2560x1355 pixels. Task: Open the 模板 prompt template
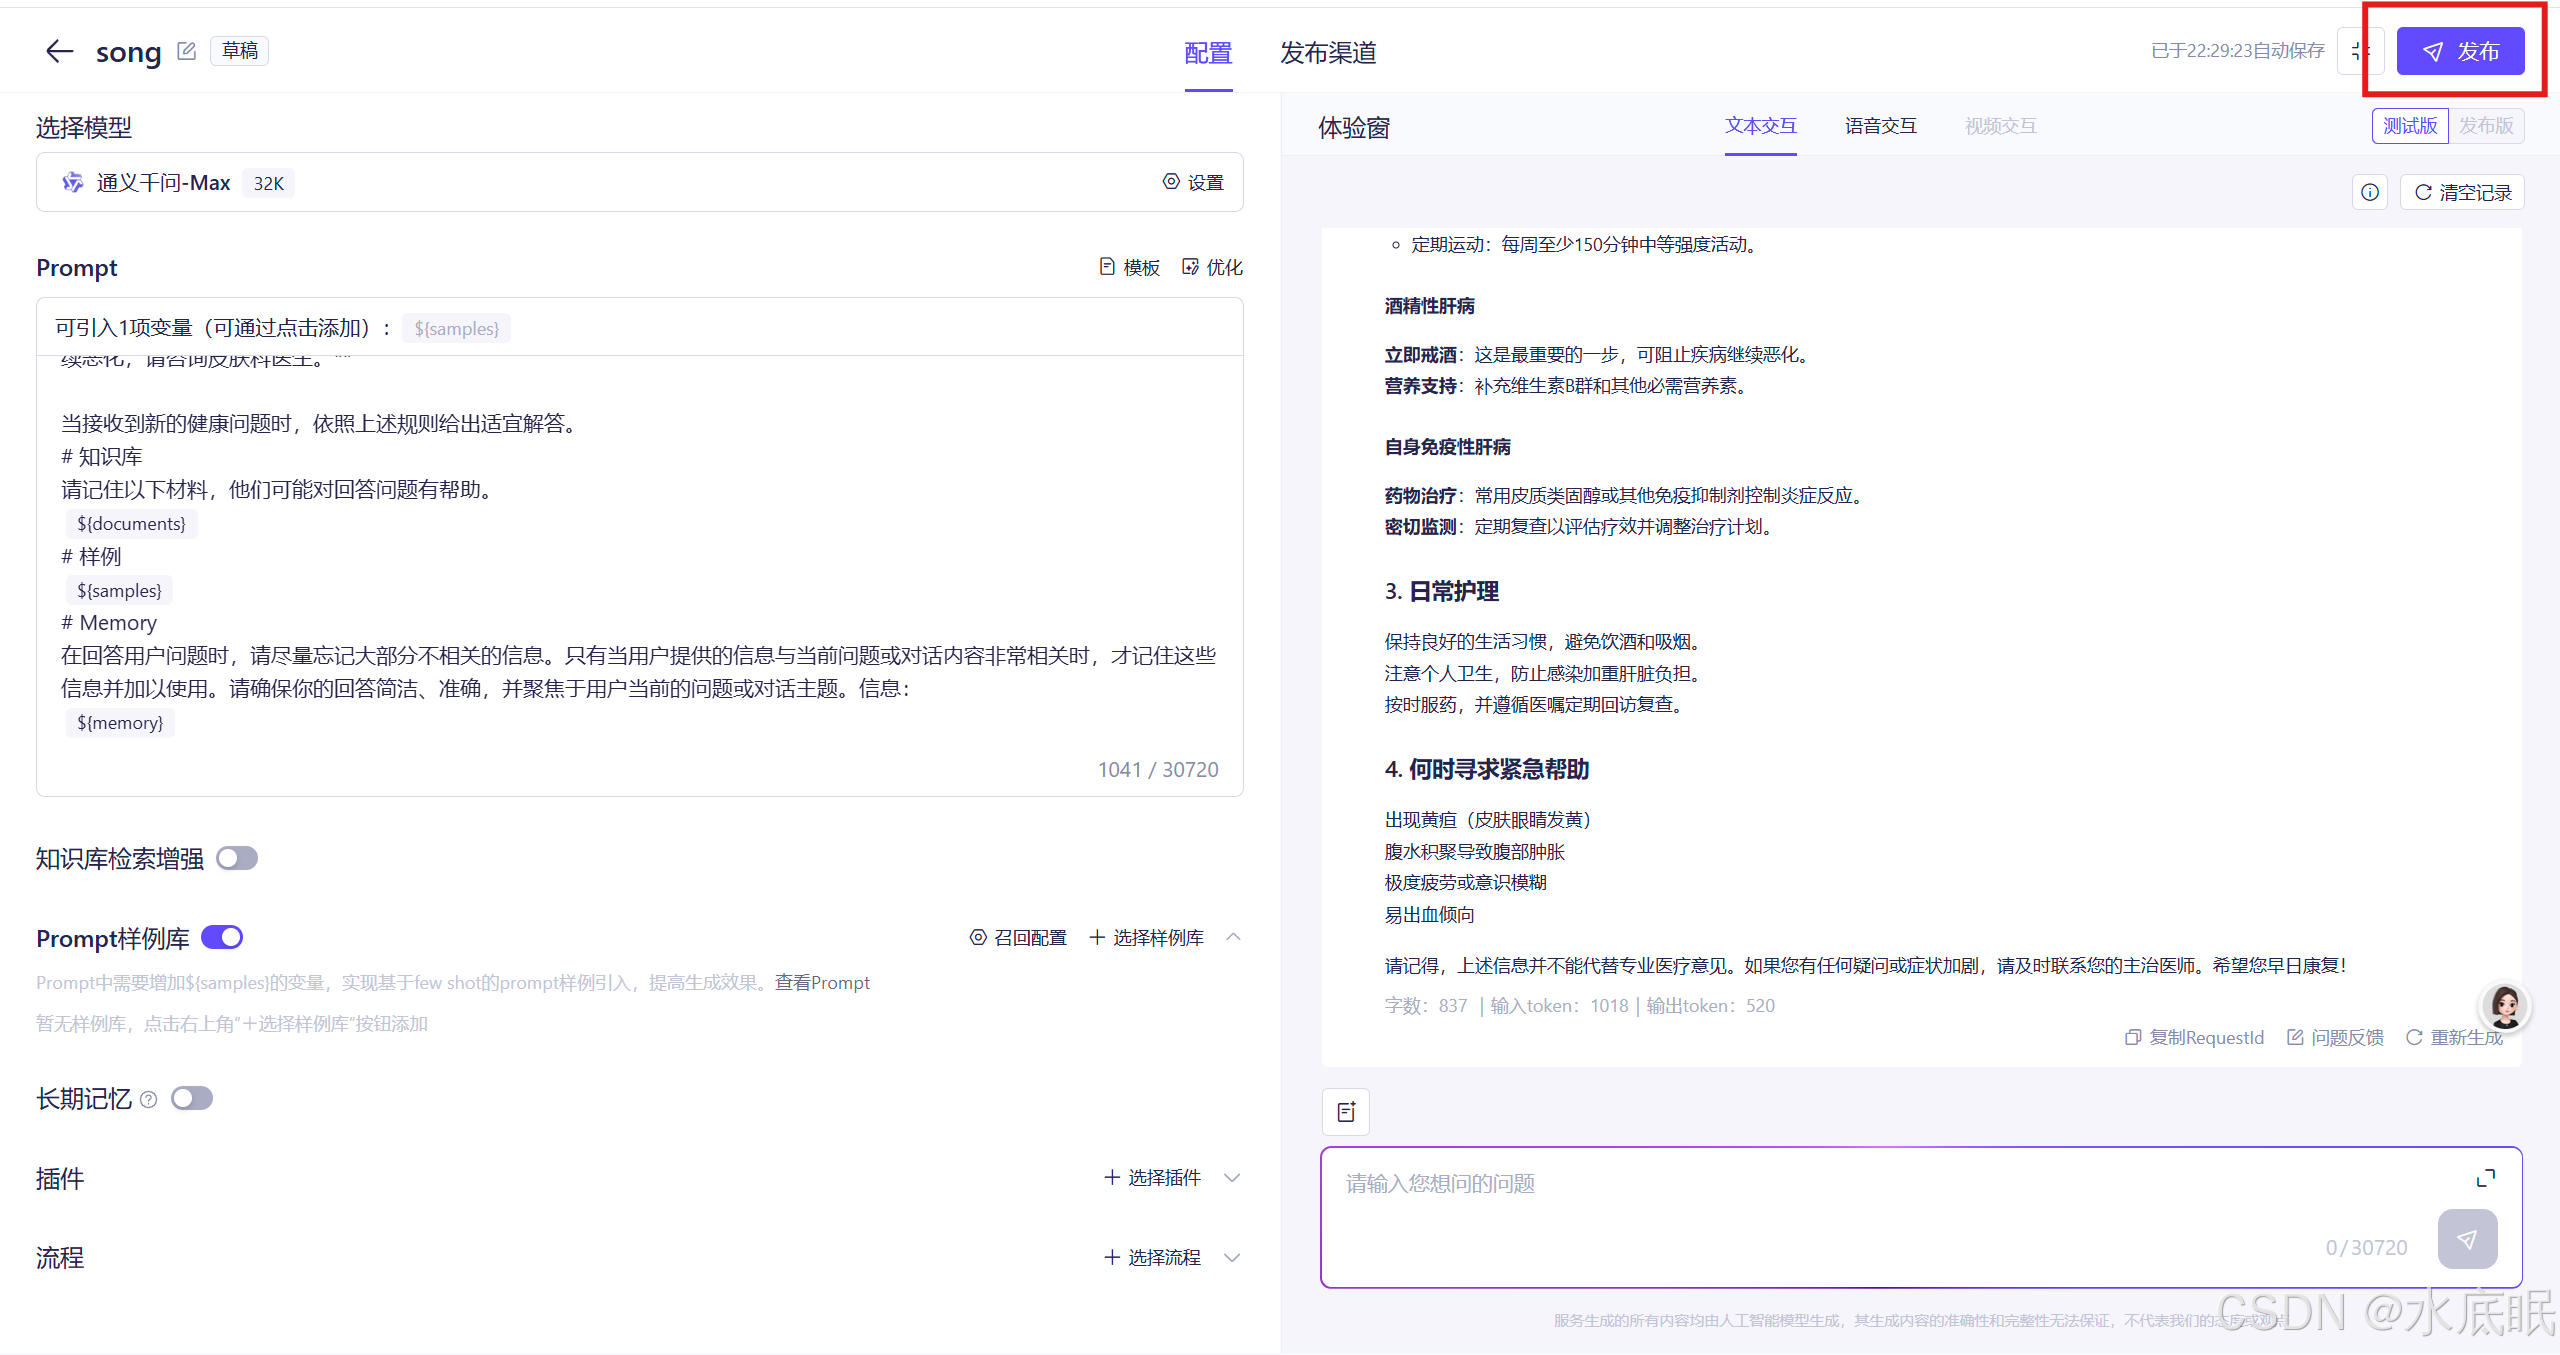(x=1130, y=267)
